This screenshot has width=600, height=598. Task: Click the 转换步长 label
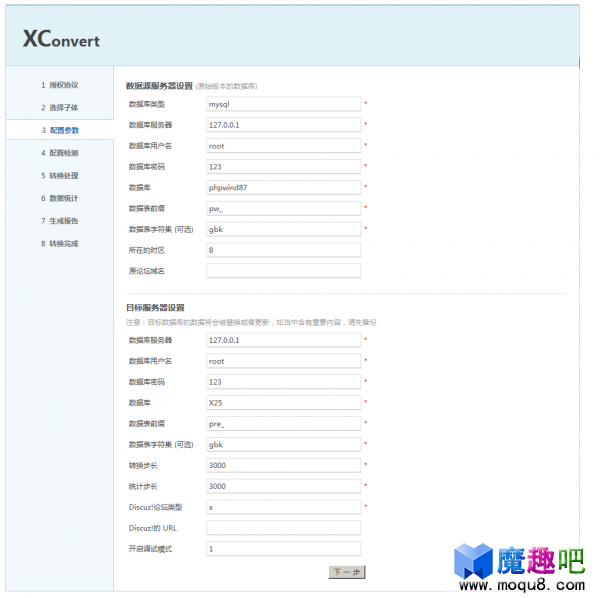[143, 465]
